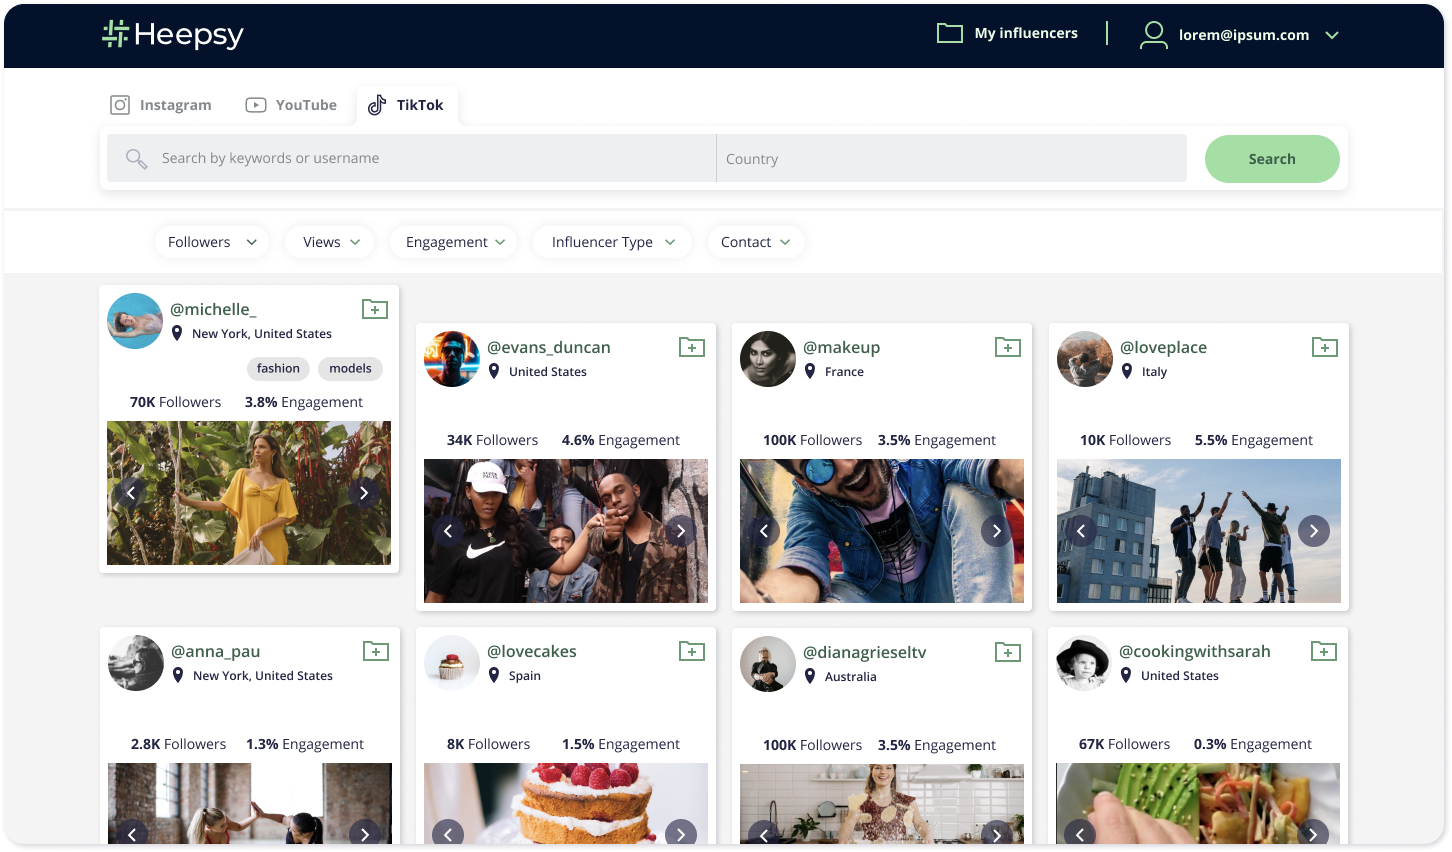
Task: Switch to the Instagram tab
Action: 160,104
